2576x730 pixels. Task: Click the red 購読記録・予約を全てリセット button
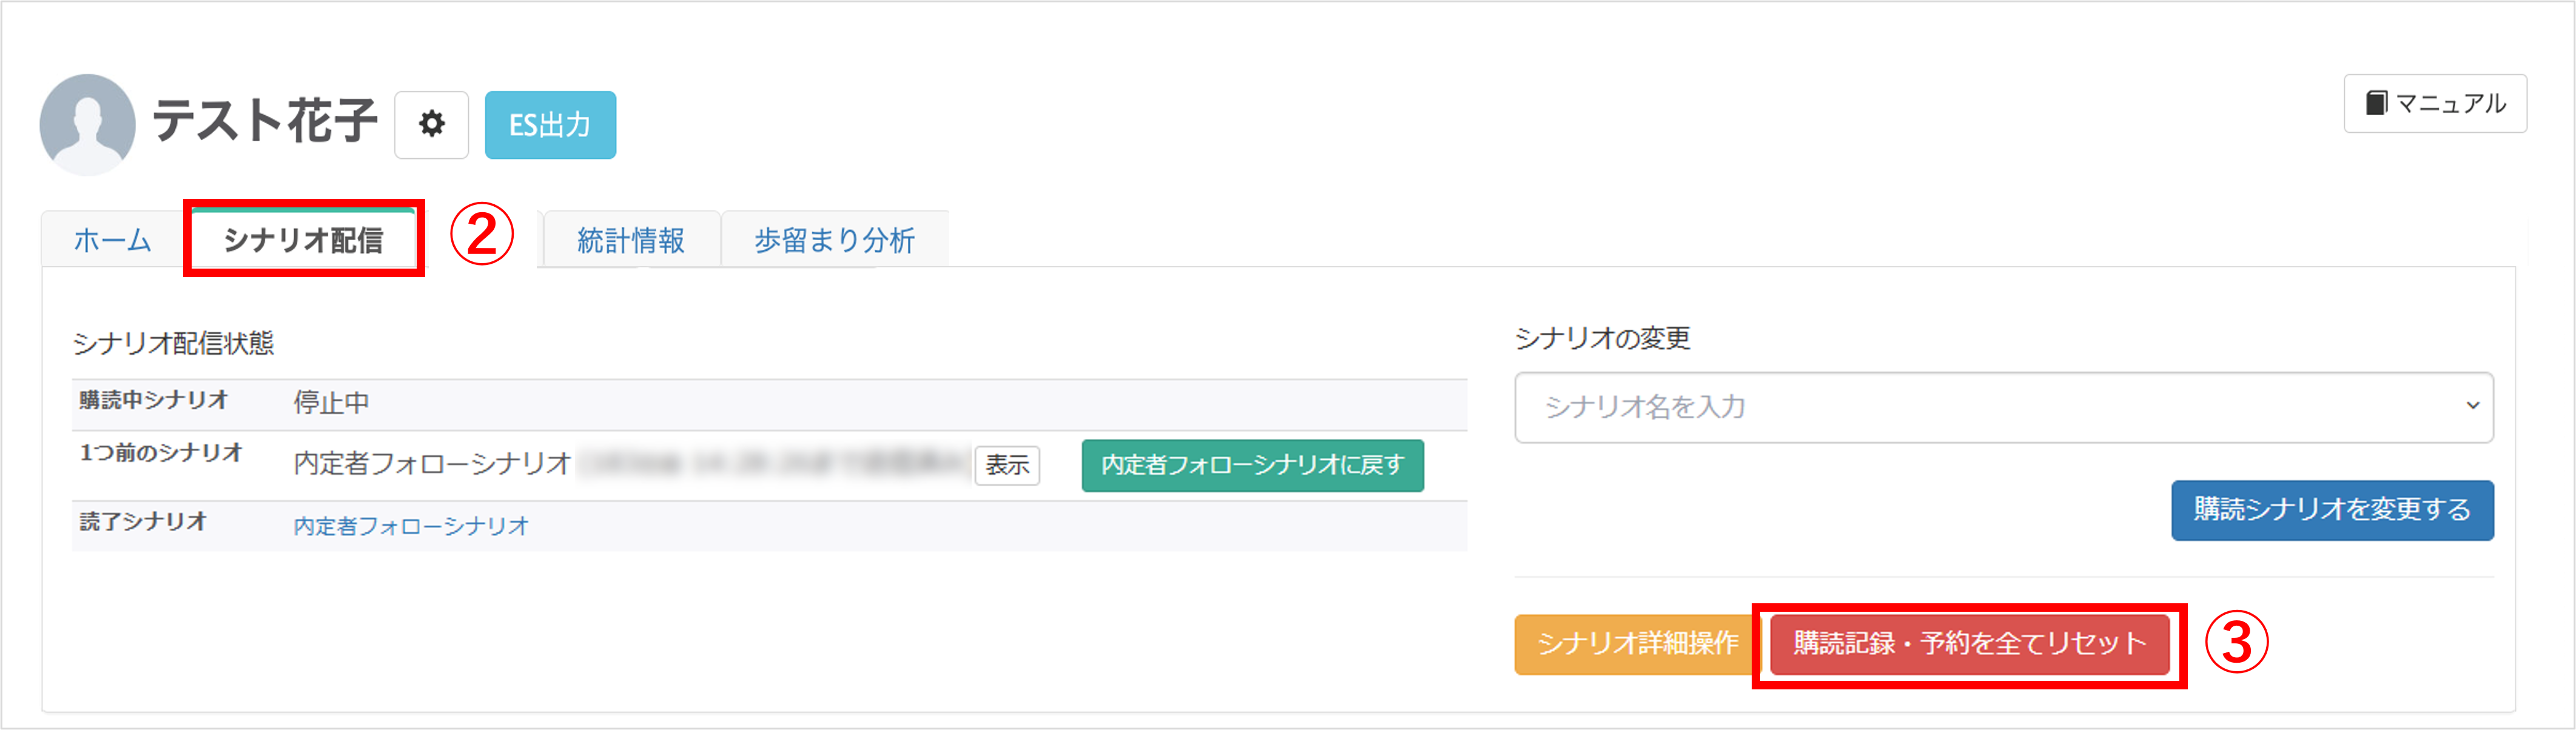click(1969, 644)
